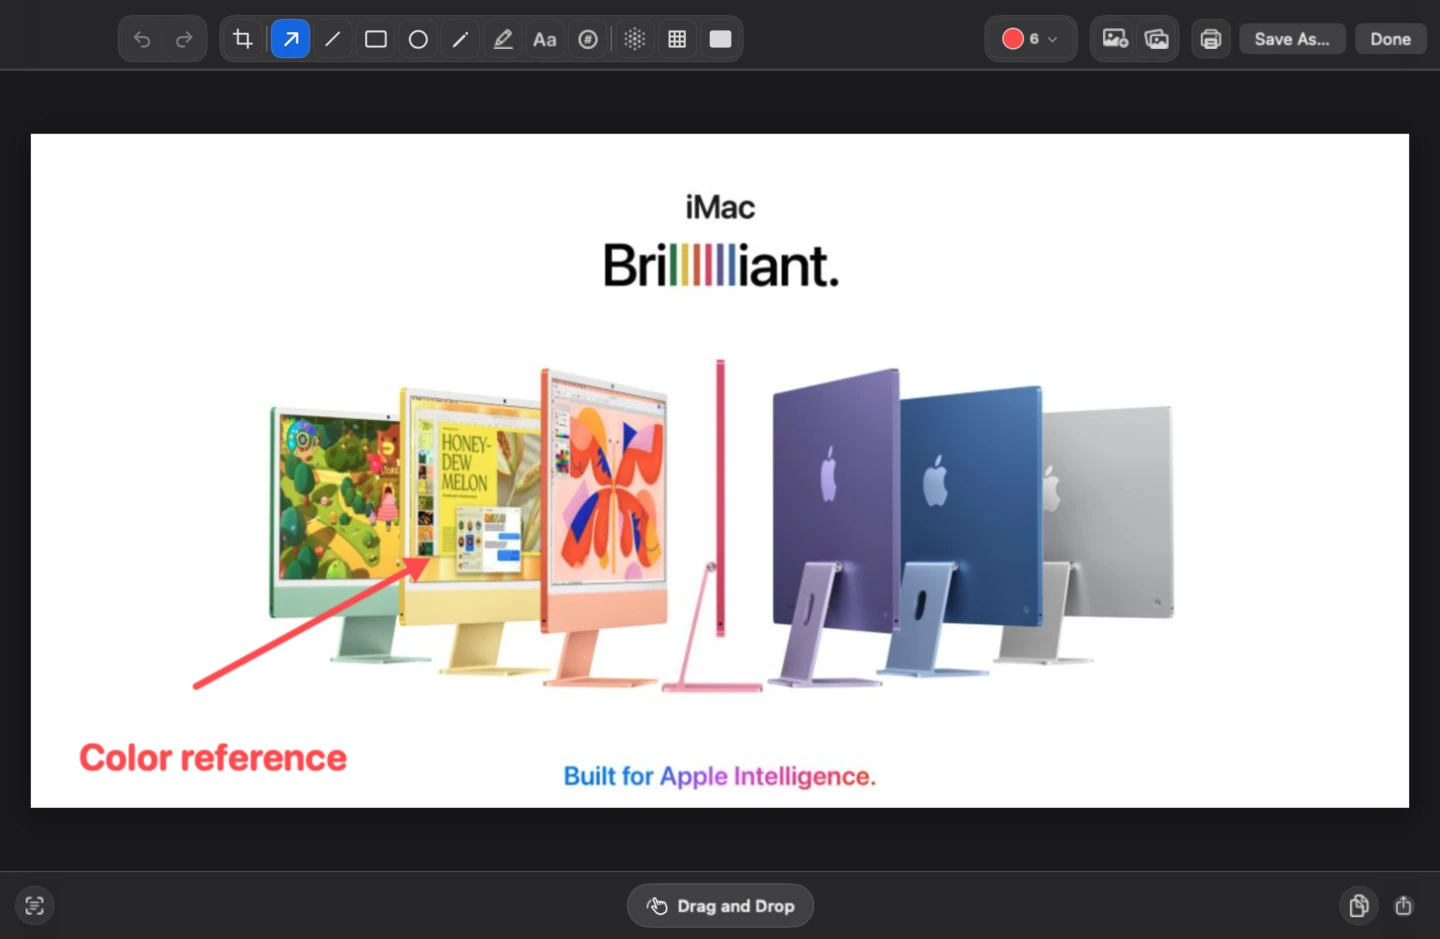Select the Crop tool
The height and width of the screenshot is (939, 1440).
point(243,39)
